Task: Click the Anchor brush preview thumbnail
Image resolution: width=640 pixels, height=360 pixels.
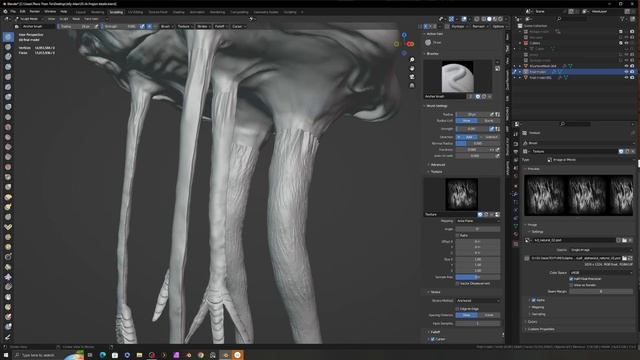Action: [458, 77]
